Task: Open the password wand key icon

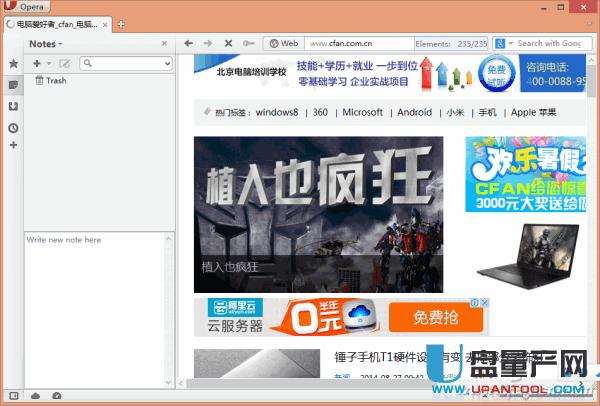Action: click(x=249, y=43)
